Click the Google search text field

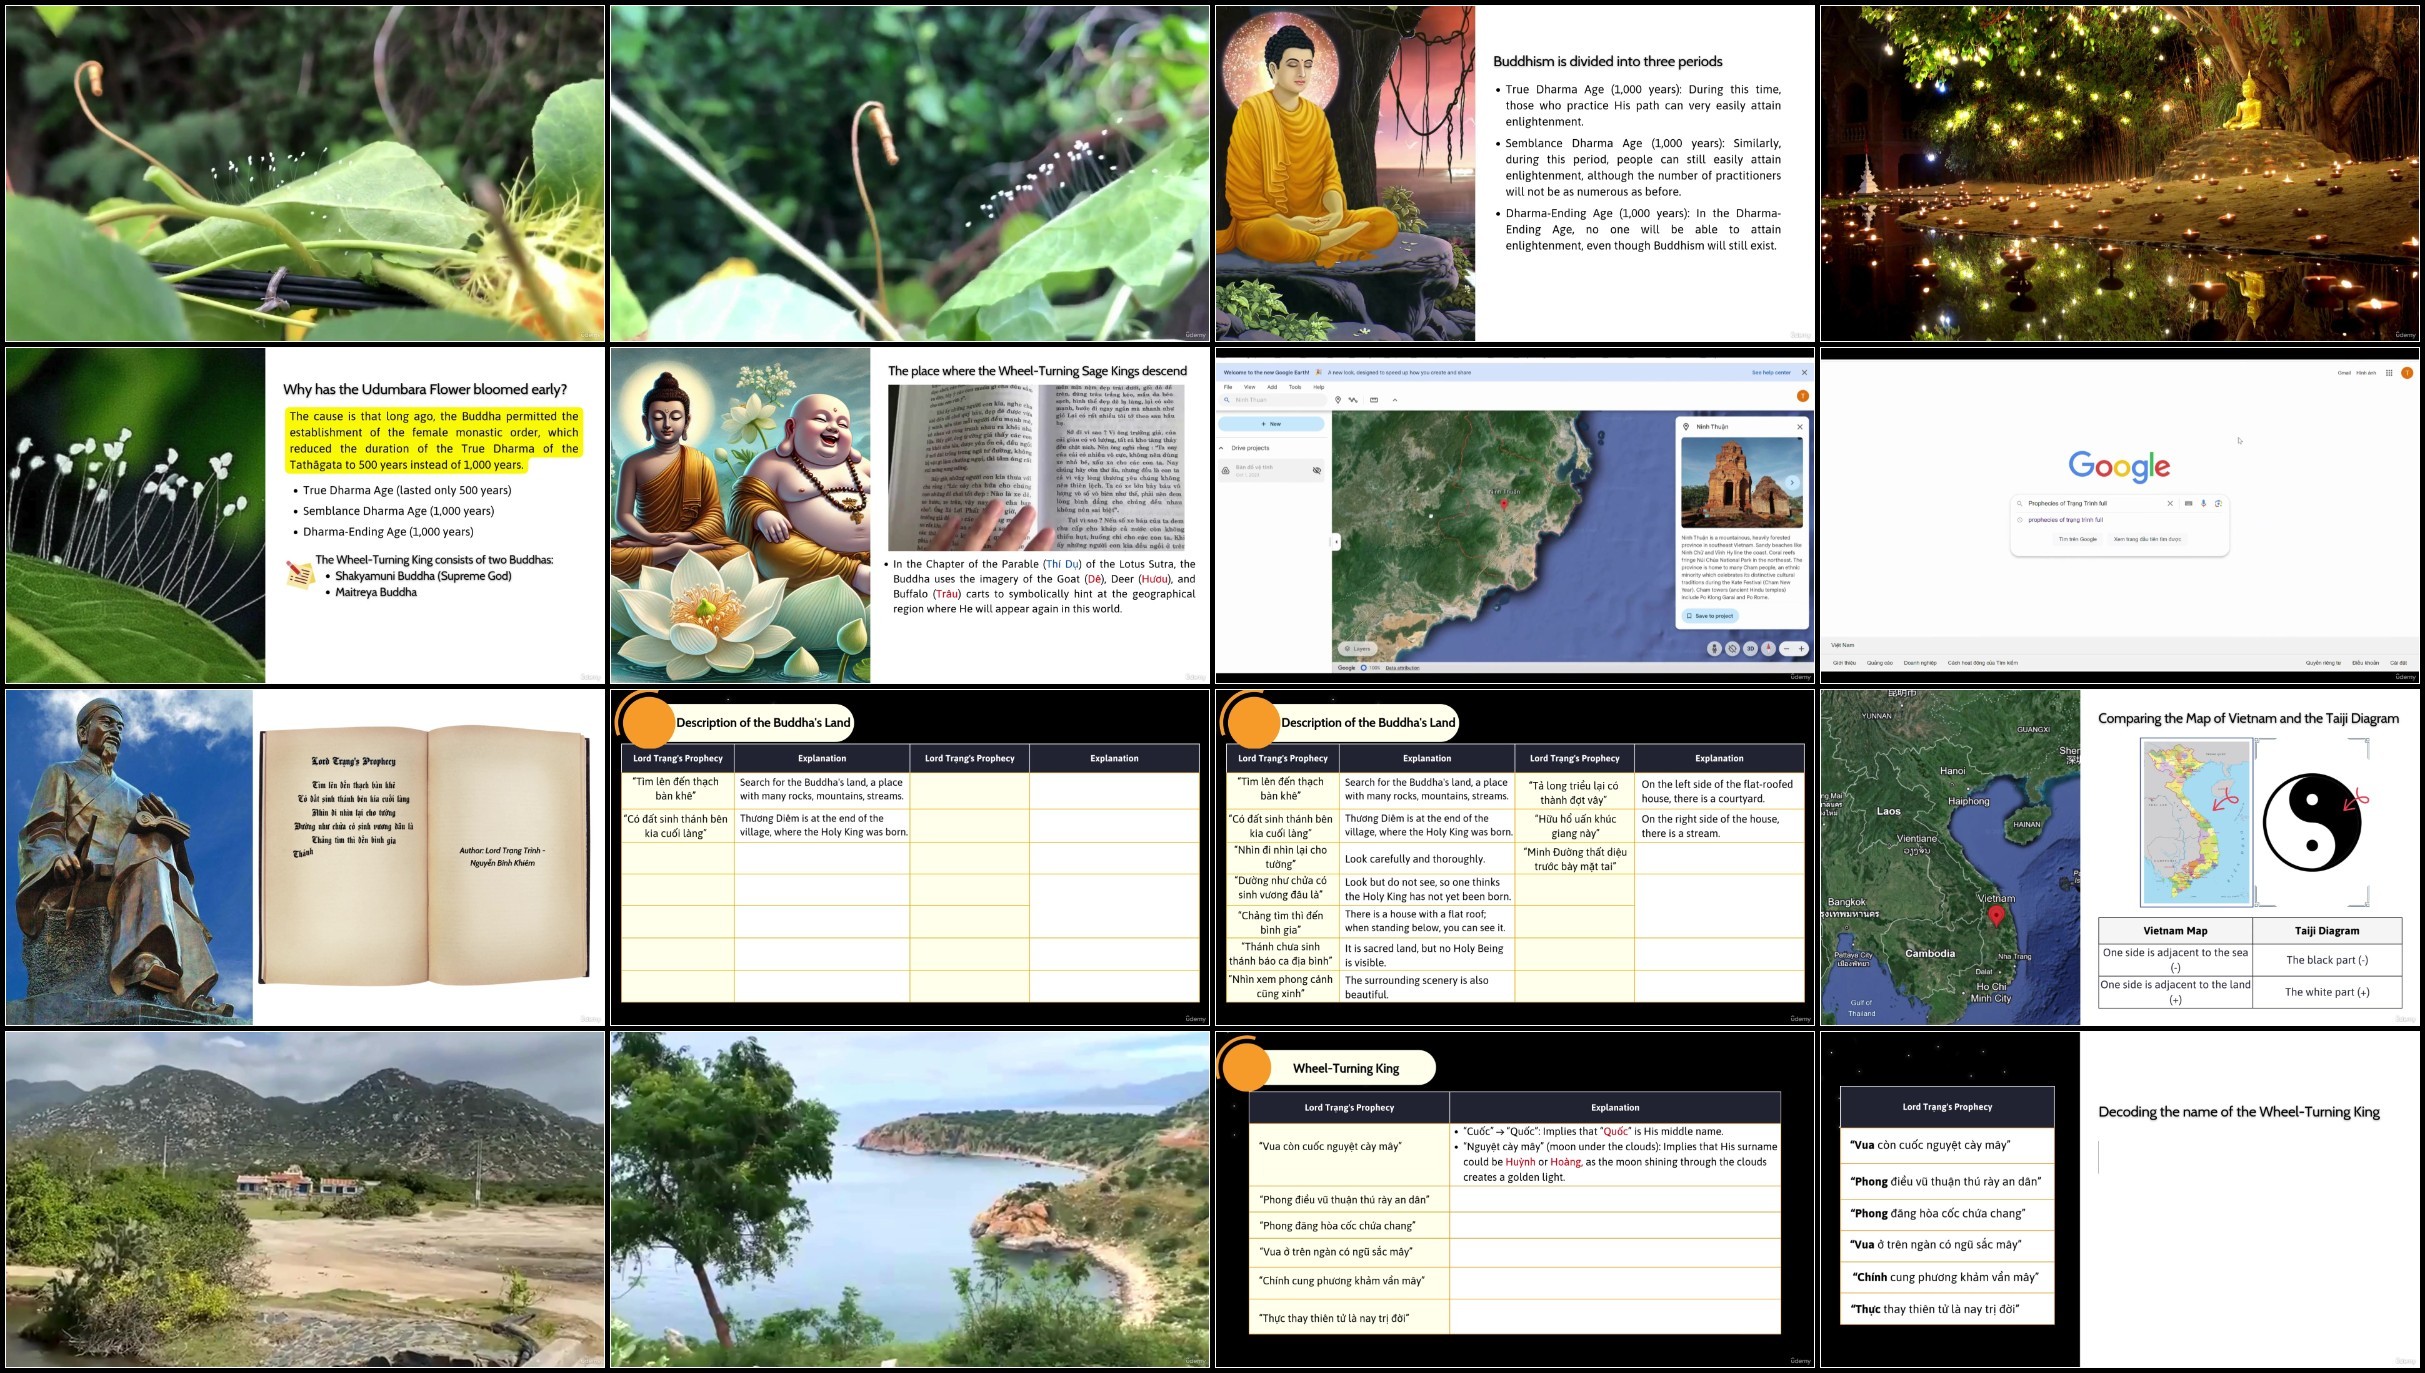2095,503
